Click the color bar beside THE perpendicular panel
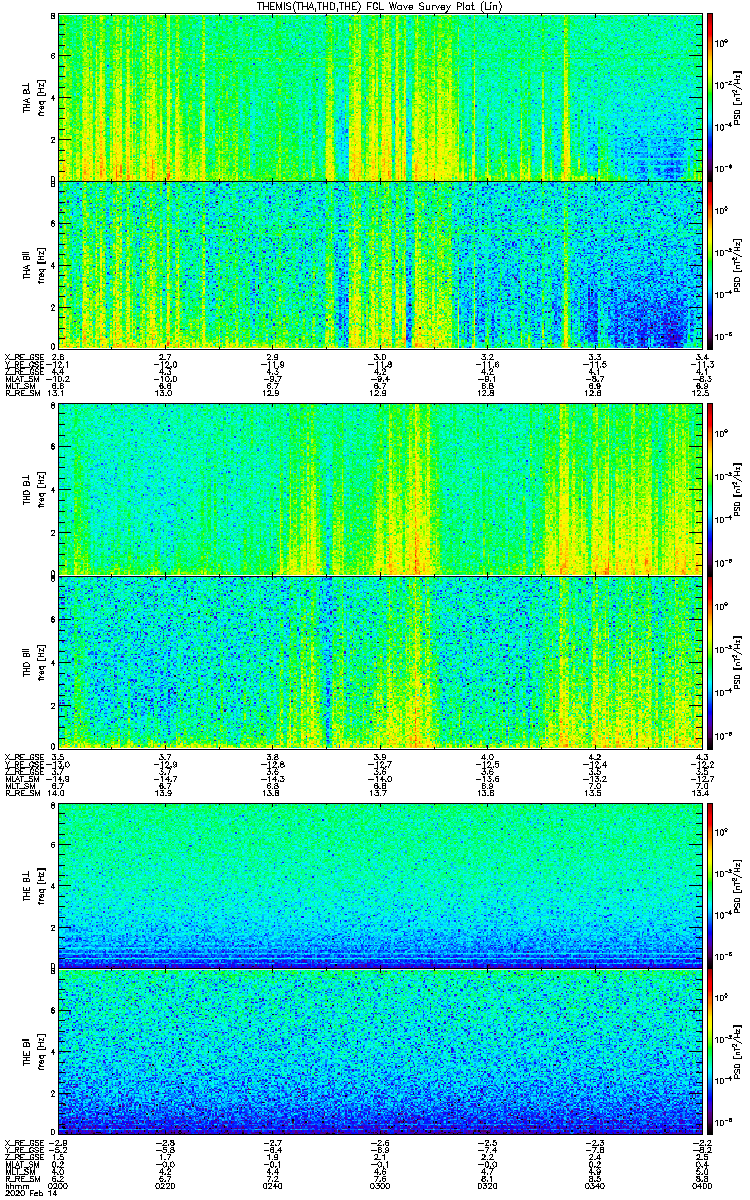The width and height of the screenshot is (750, 1200). coord(711,884)
